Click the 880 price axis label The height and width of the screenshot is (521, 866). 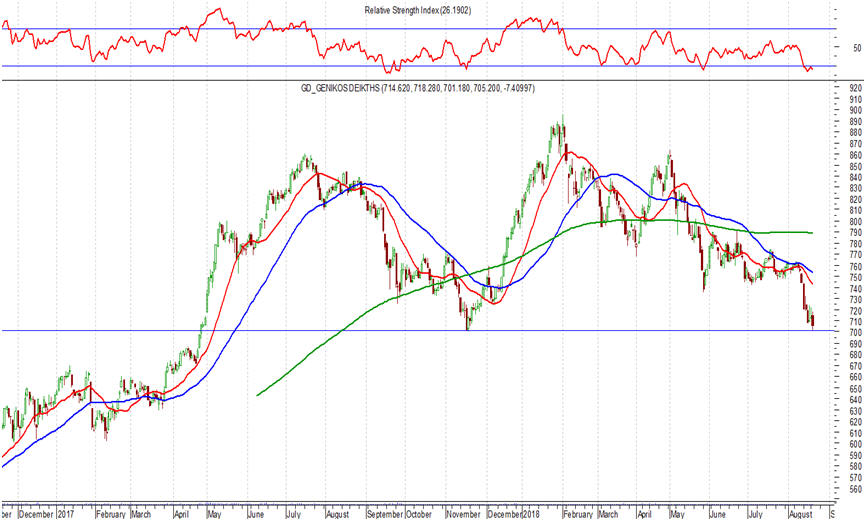click(856, 133)
